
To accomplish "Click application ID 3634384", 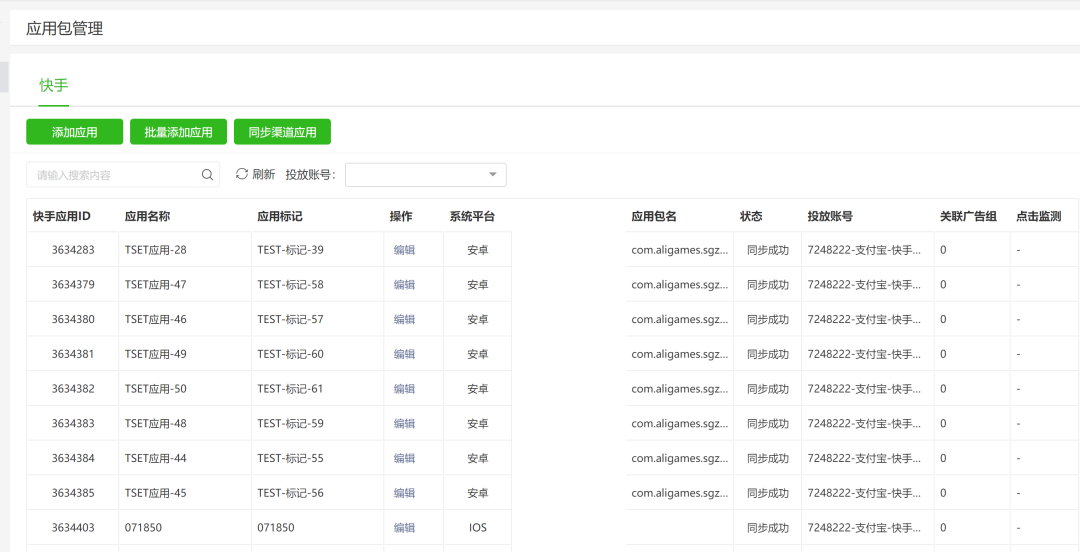I will coord(73,458).
